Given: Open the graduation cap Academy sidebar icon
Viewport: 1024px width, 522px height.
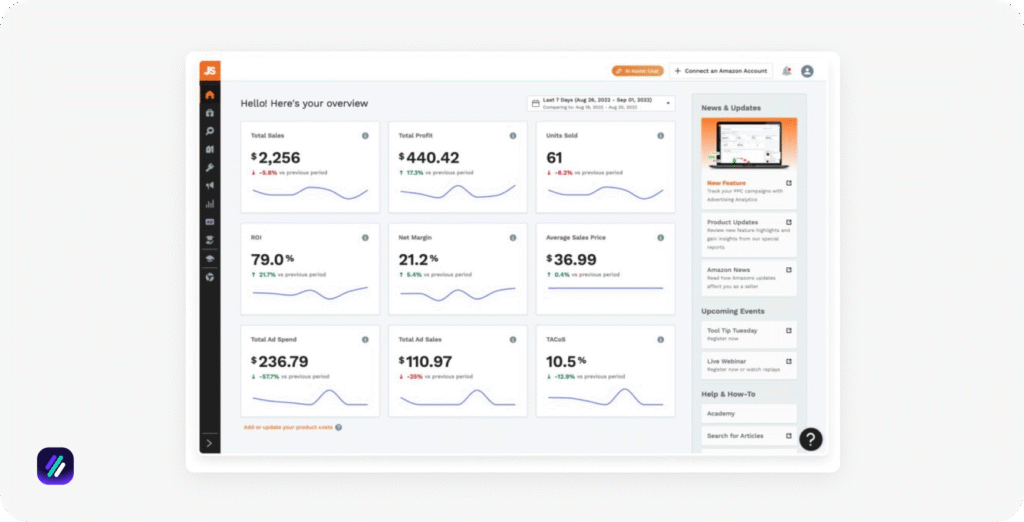Looking at the screenshot, I should tap(210, 258).
